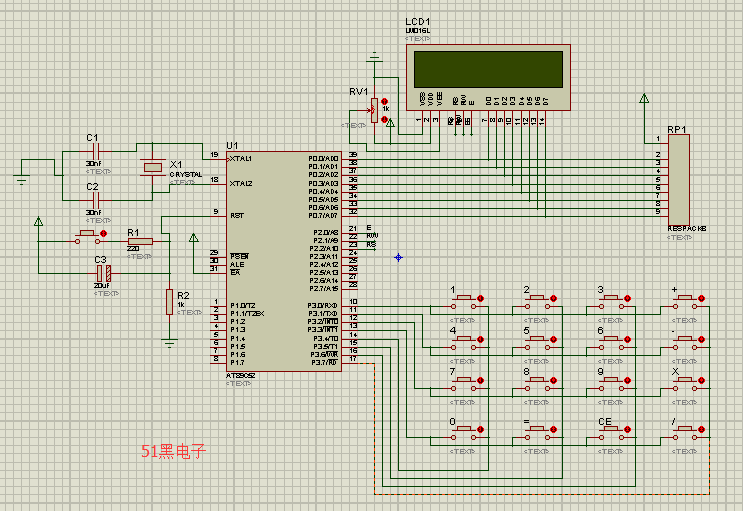Viewport: 743px width, 511px height.
Task: Toggle latch dot on key 0
Action: click(x=480, y=429)
